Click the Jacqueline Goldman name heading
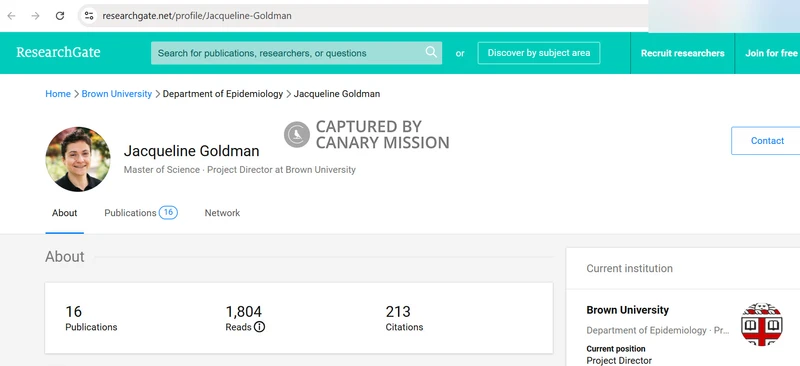800x366 pixels. tap(191, 151)
